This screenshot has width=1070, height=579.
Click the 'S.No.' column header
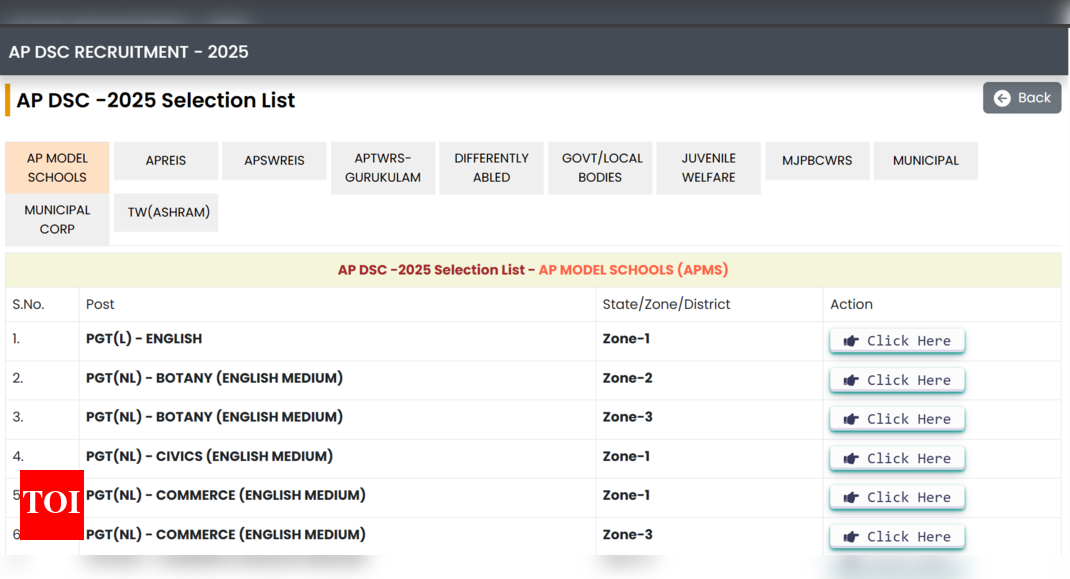[x=28, y=305]
